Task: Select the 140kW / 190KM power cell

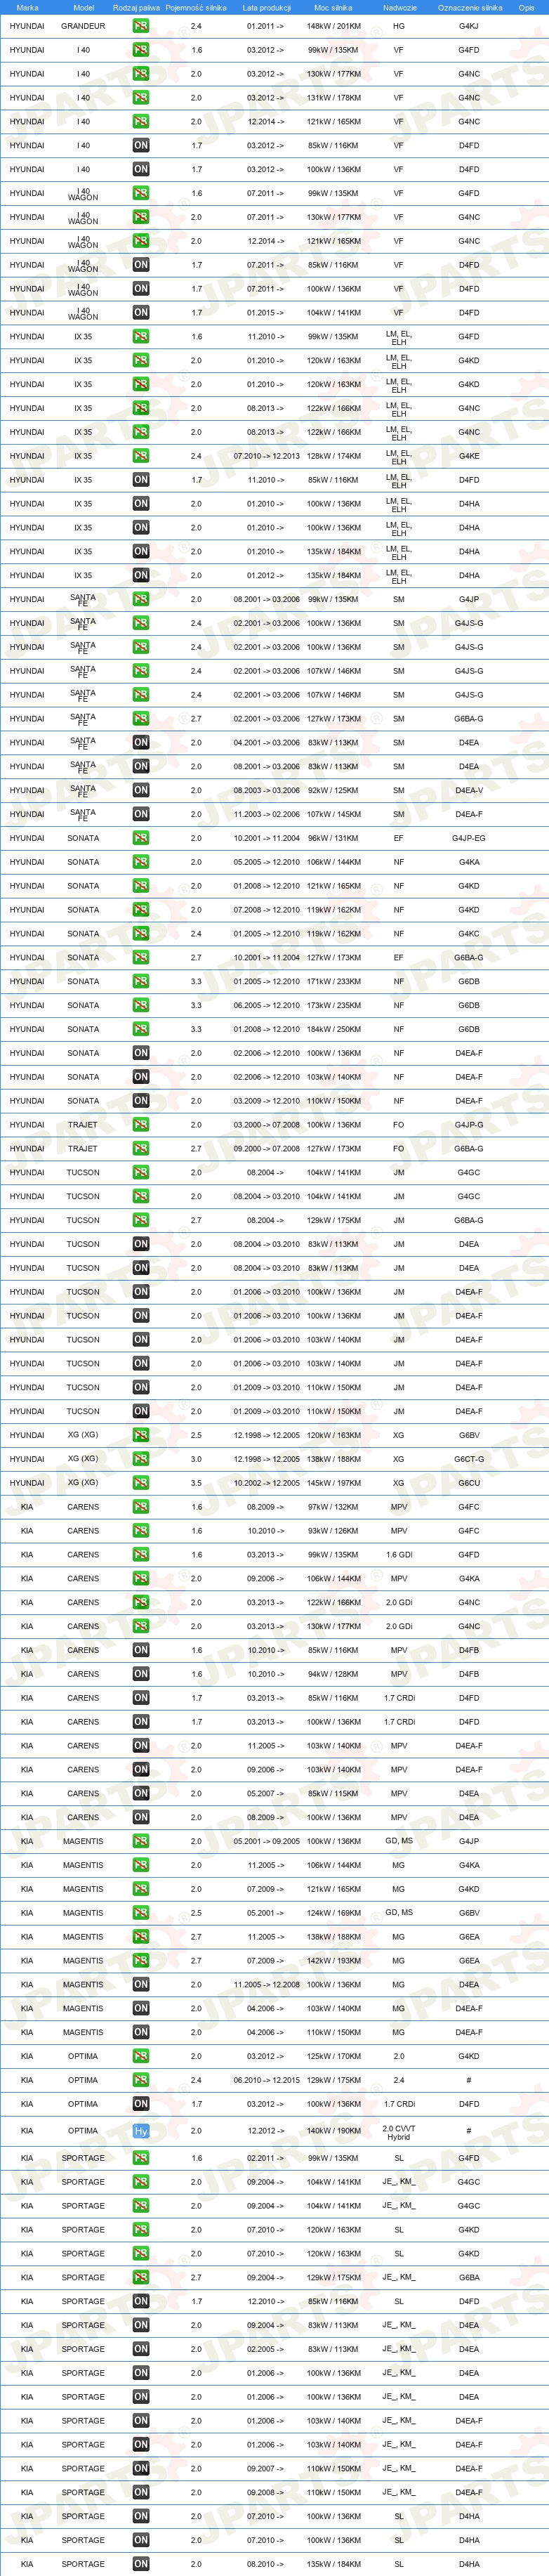Action: tap(334, 2131)
